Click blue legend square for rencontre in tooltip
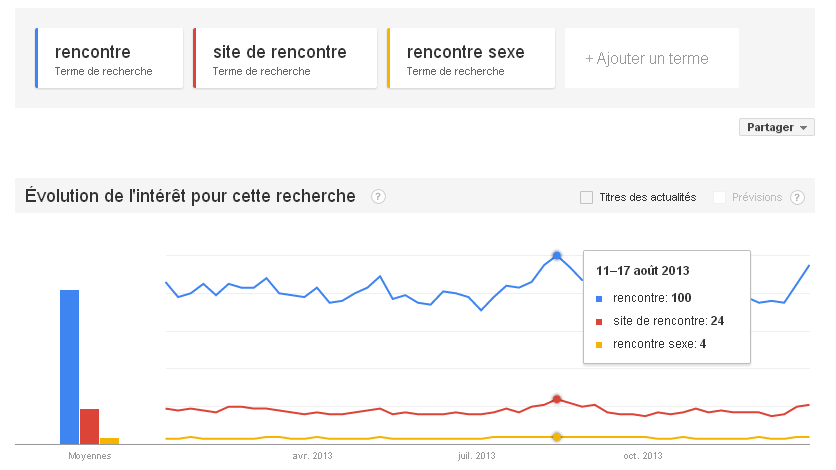Image resolution: width=836 pixels, height=470 pixels. (599, 298)
